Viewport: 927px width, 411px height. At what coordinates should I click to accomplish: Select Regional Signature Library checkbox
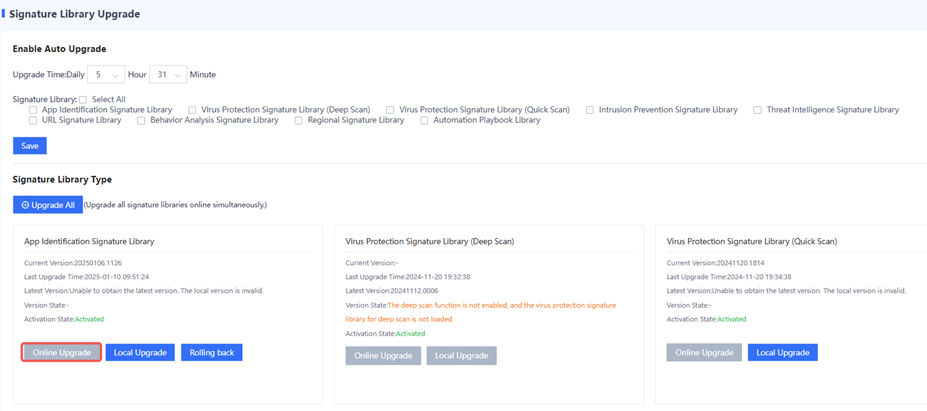(x=298, y=120)
